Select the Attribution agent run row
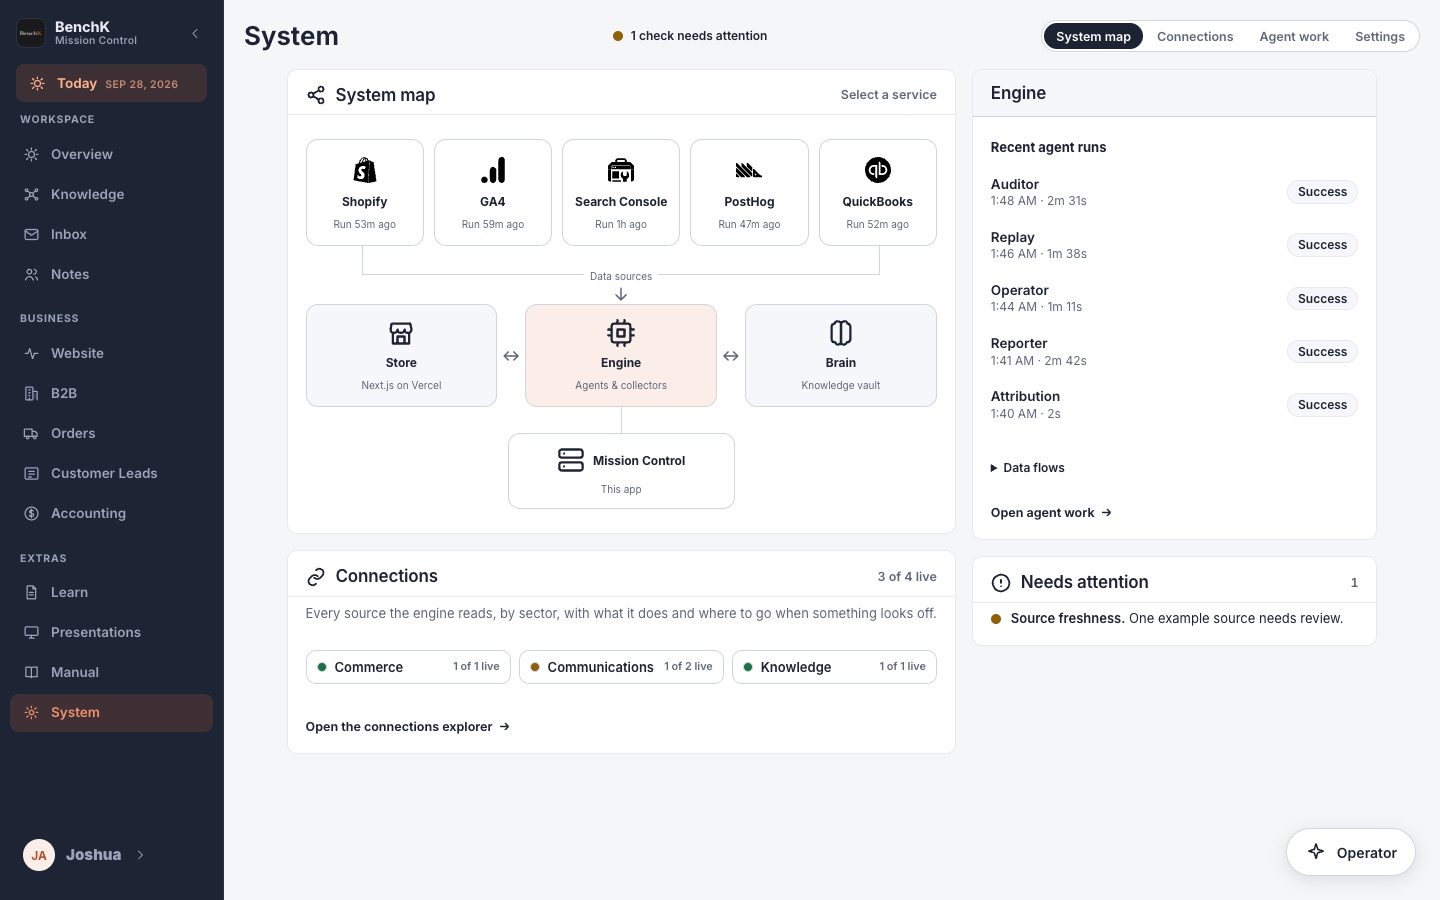The height and width of the screenshot is (900, 1440). pos(1174,405)
